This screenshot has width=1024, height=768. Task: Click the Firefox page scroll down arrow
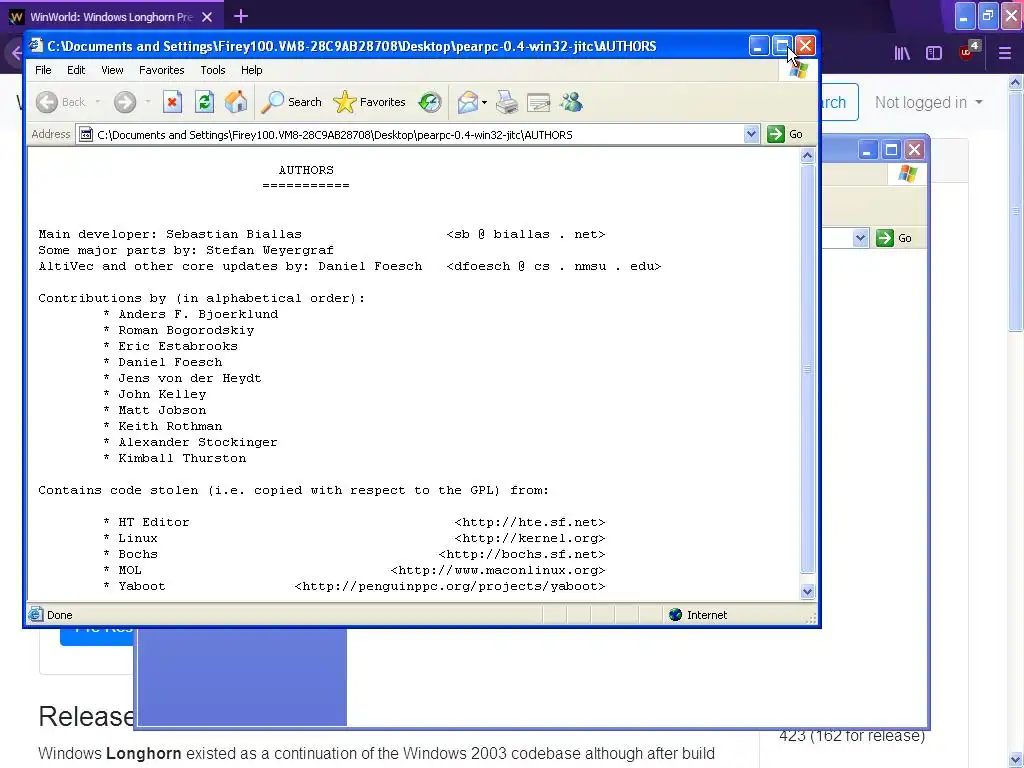click(1015, 760)
